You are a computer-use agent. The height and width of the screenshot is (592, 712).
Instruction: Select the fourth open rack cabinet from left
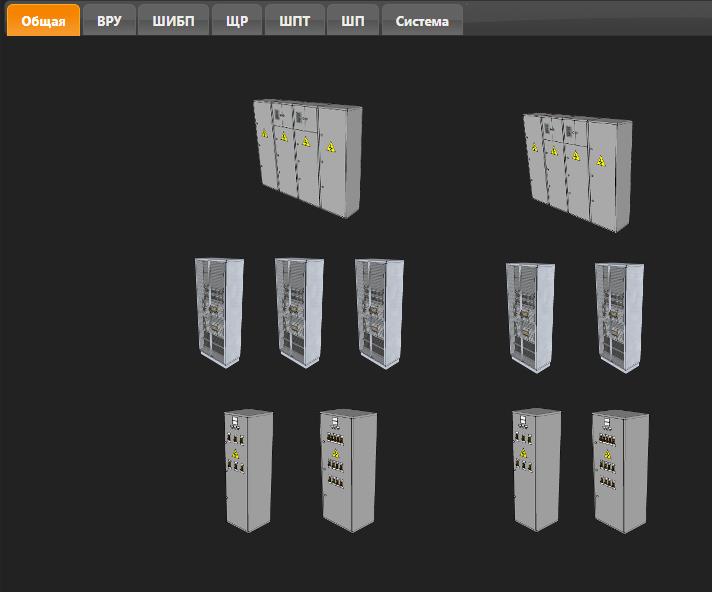530,317
